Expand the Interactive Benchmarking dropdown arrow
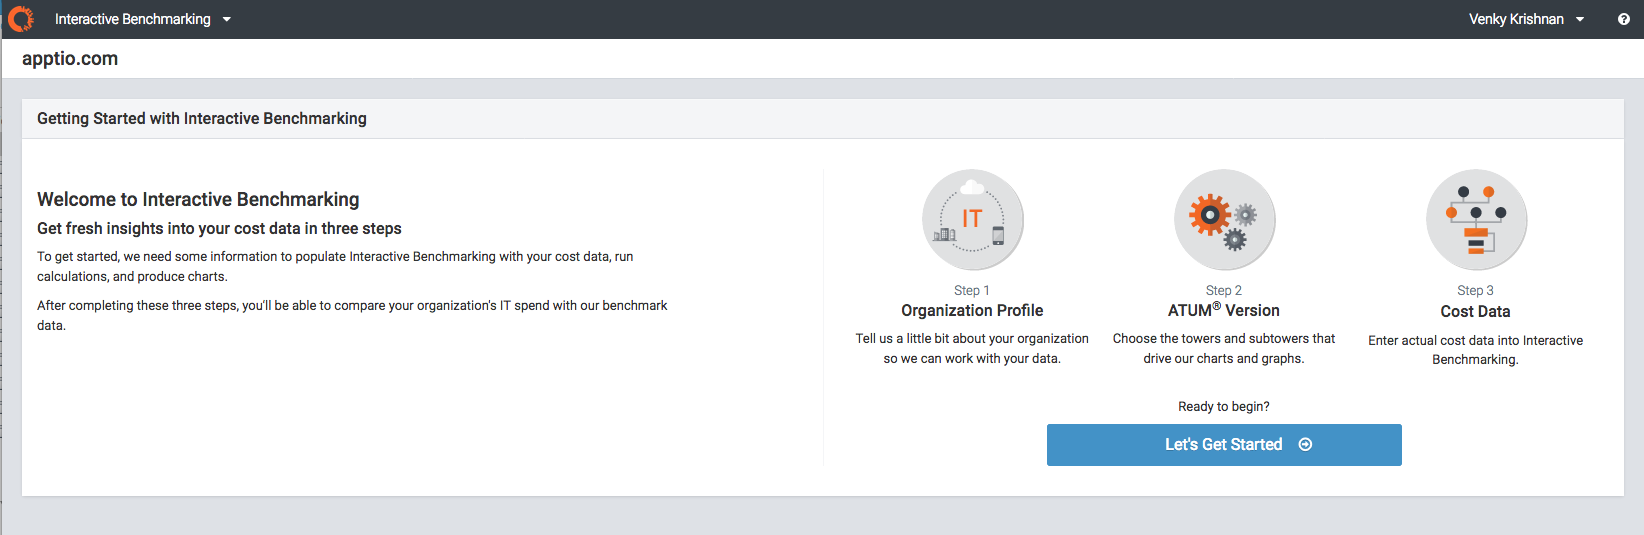 click(227, 19)
